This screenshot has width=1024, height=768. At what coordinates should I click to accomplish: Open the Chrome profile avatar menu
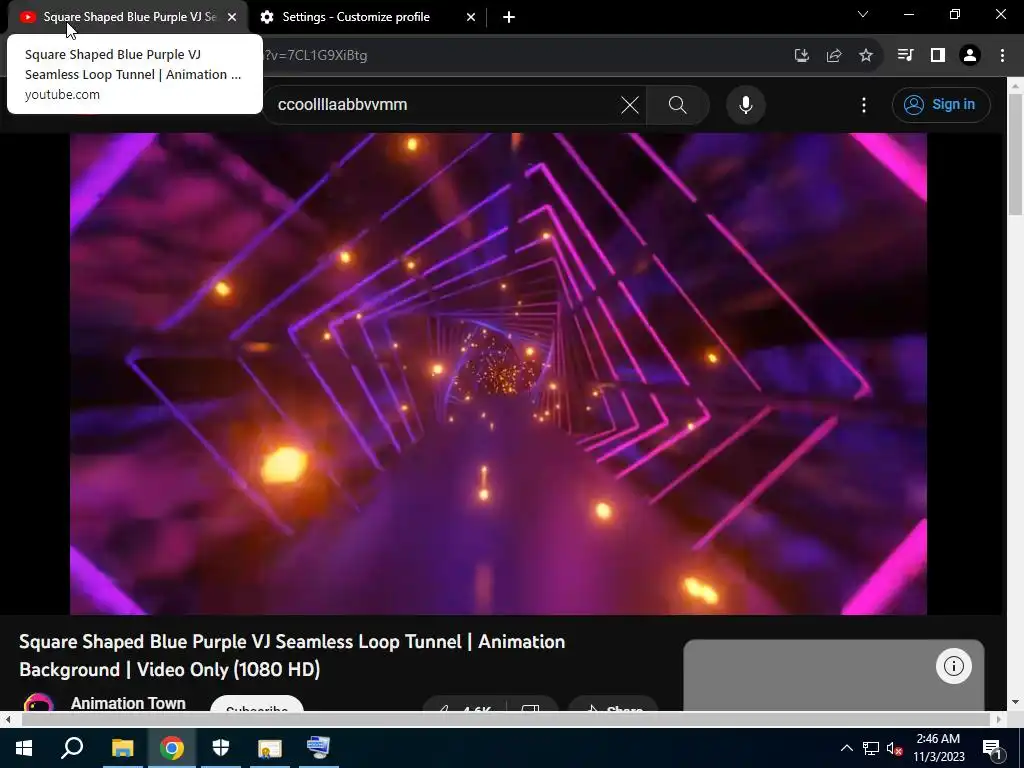[970, 56]
